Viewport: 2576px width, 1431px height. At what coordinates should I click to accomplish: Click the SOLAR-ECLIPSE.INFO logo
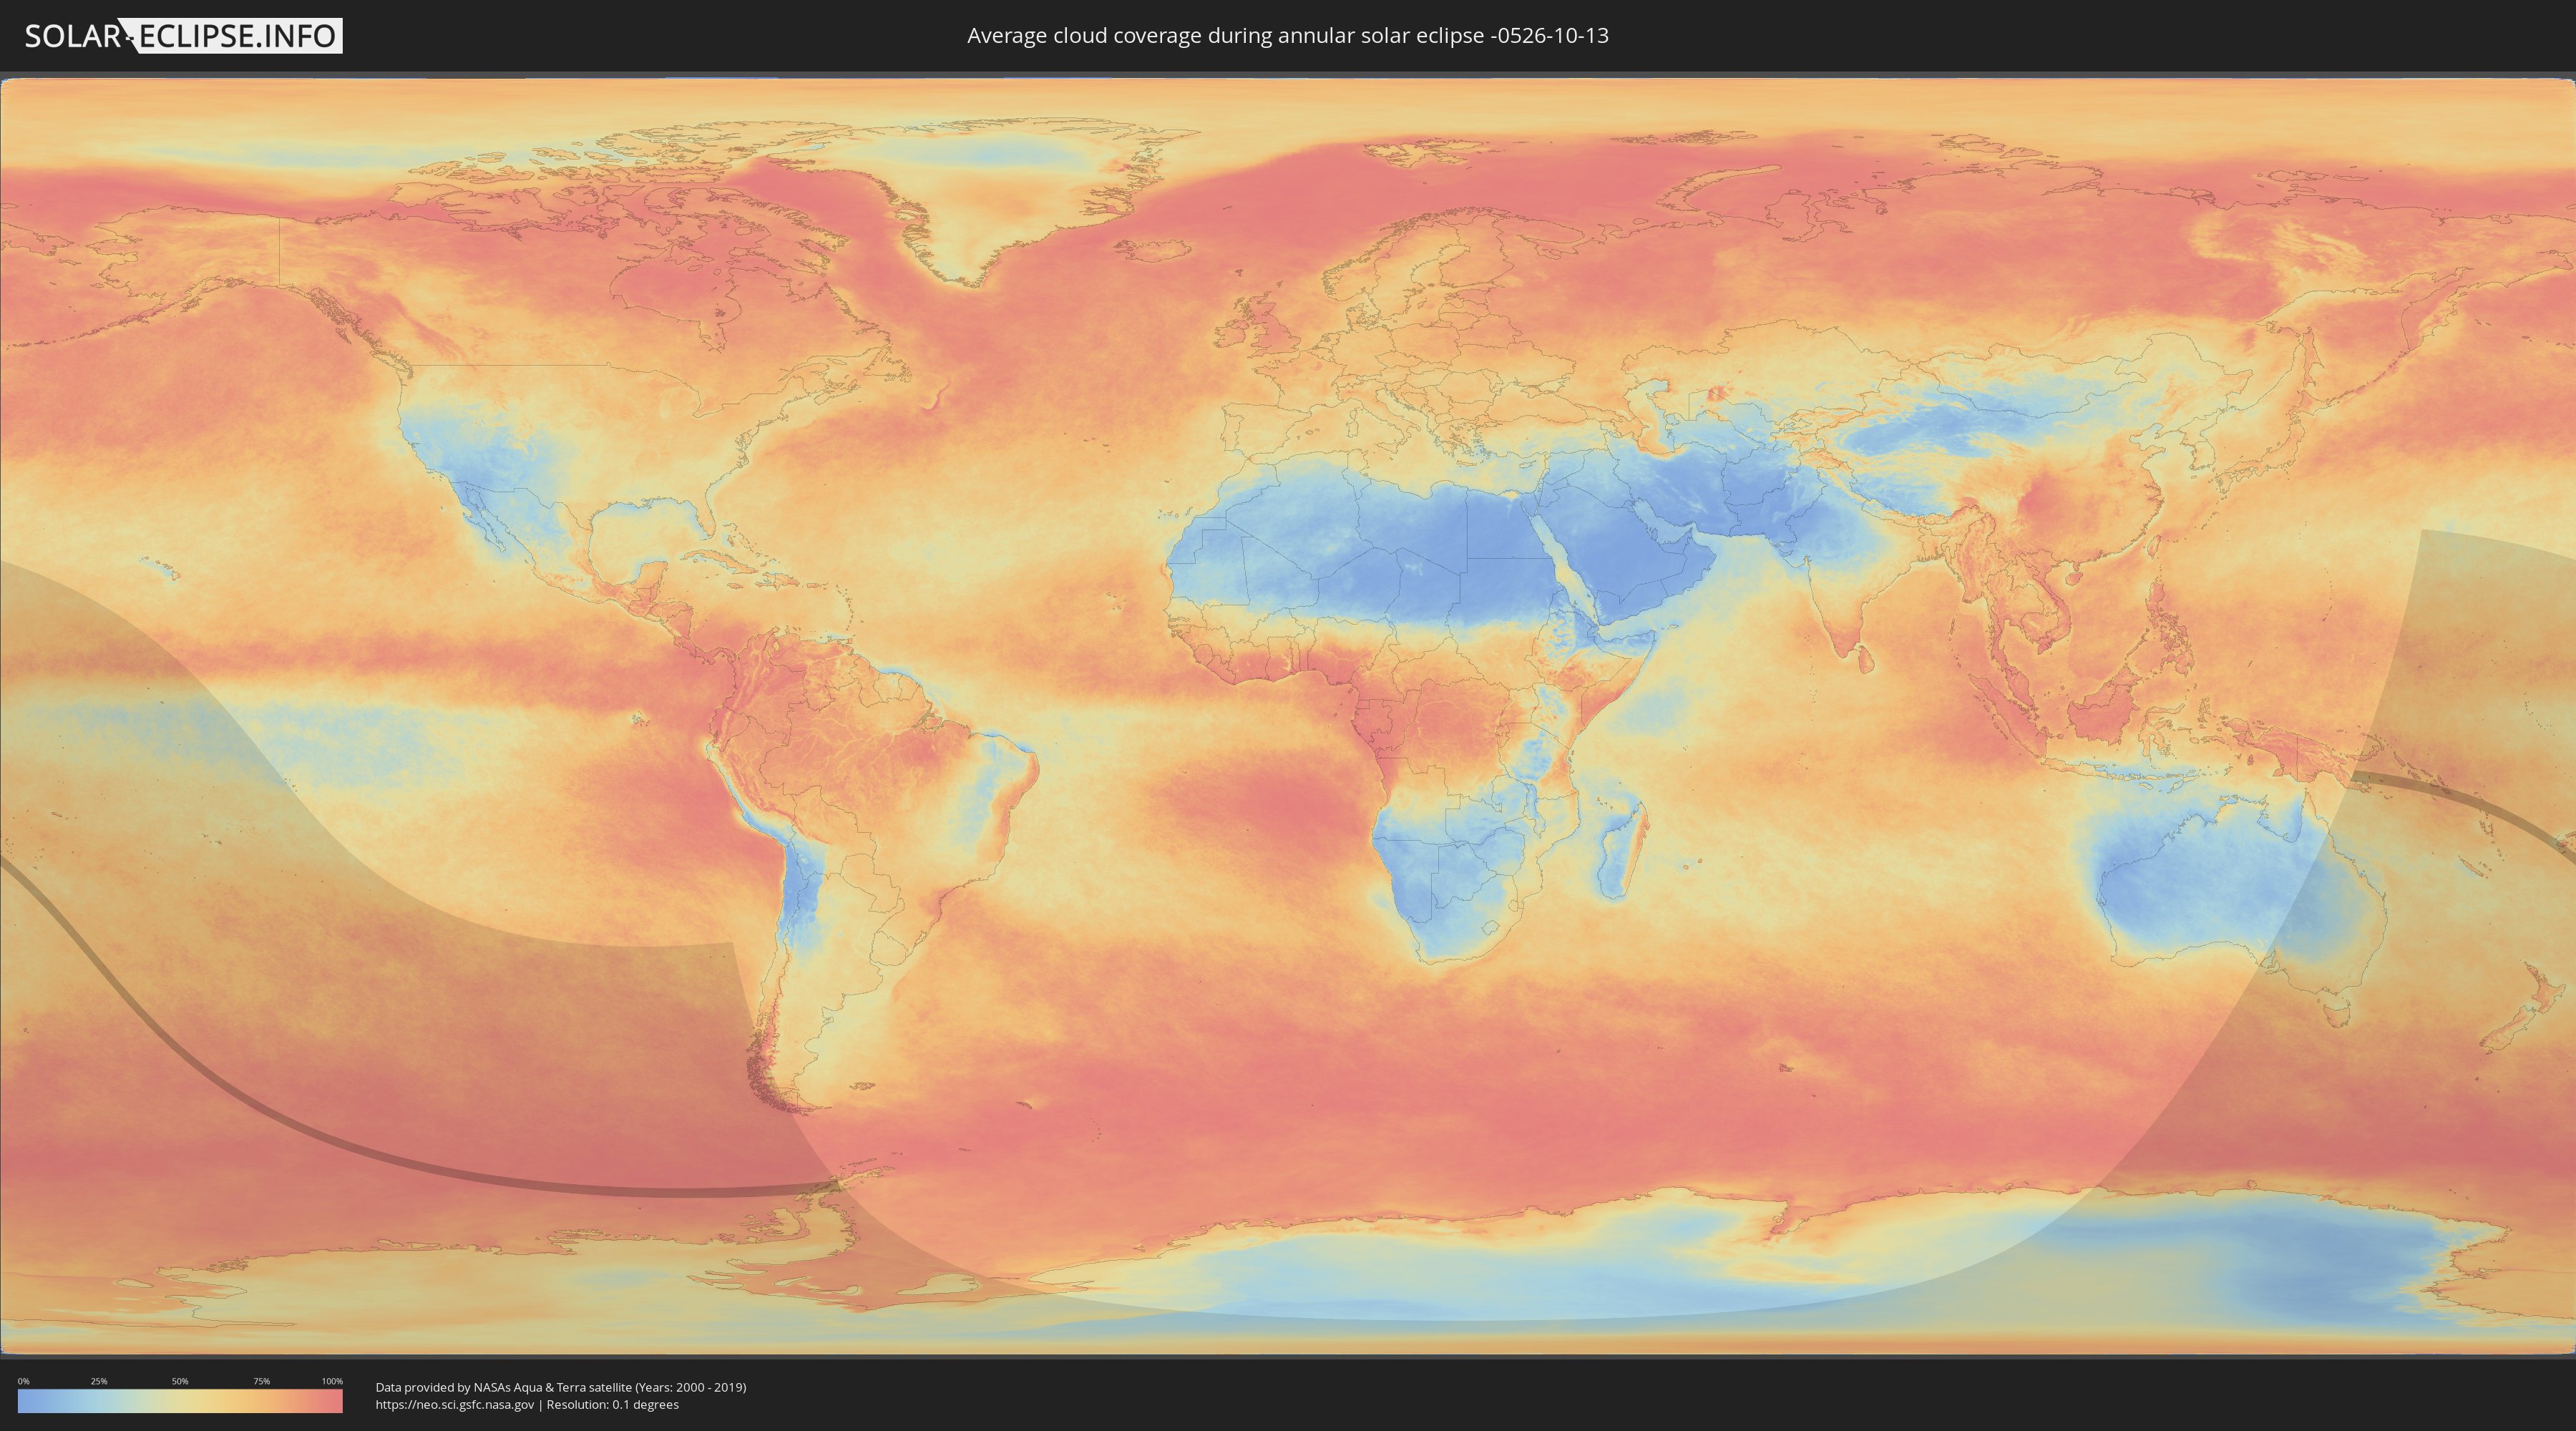pos(183,36)
